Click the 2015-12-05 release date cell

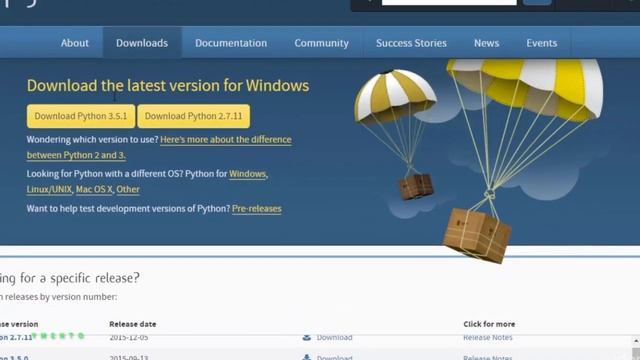[x=129, y=338]
